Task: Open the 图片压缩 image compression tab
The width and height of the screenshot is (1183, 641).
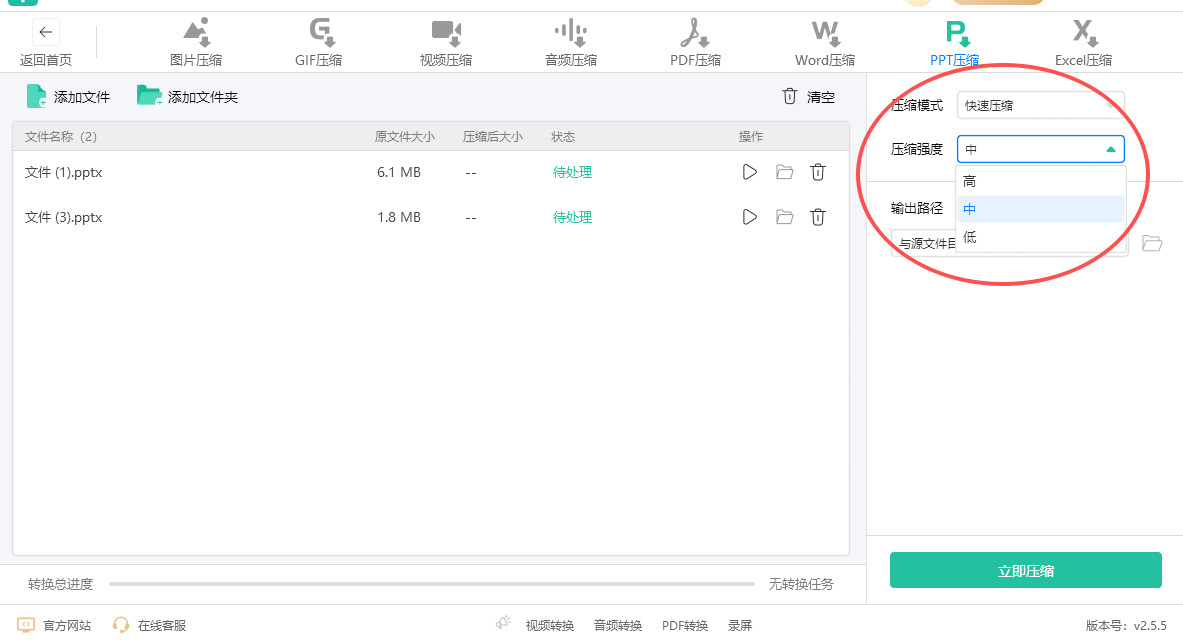Action: coord(196,43)
